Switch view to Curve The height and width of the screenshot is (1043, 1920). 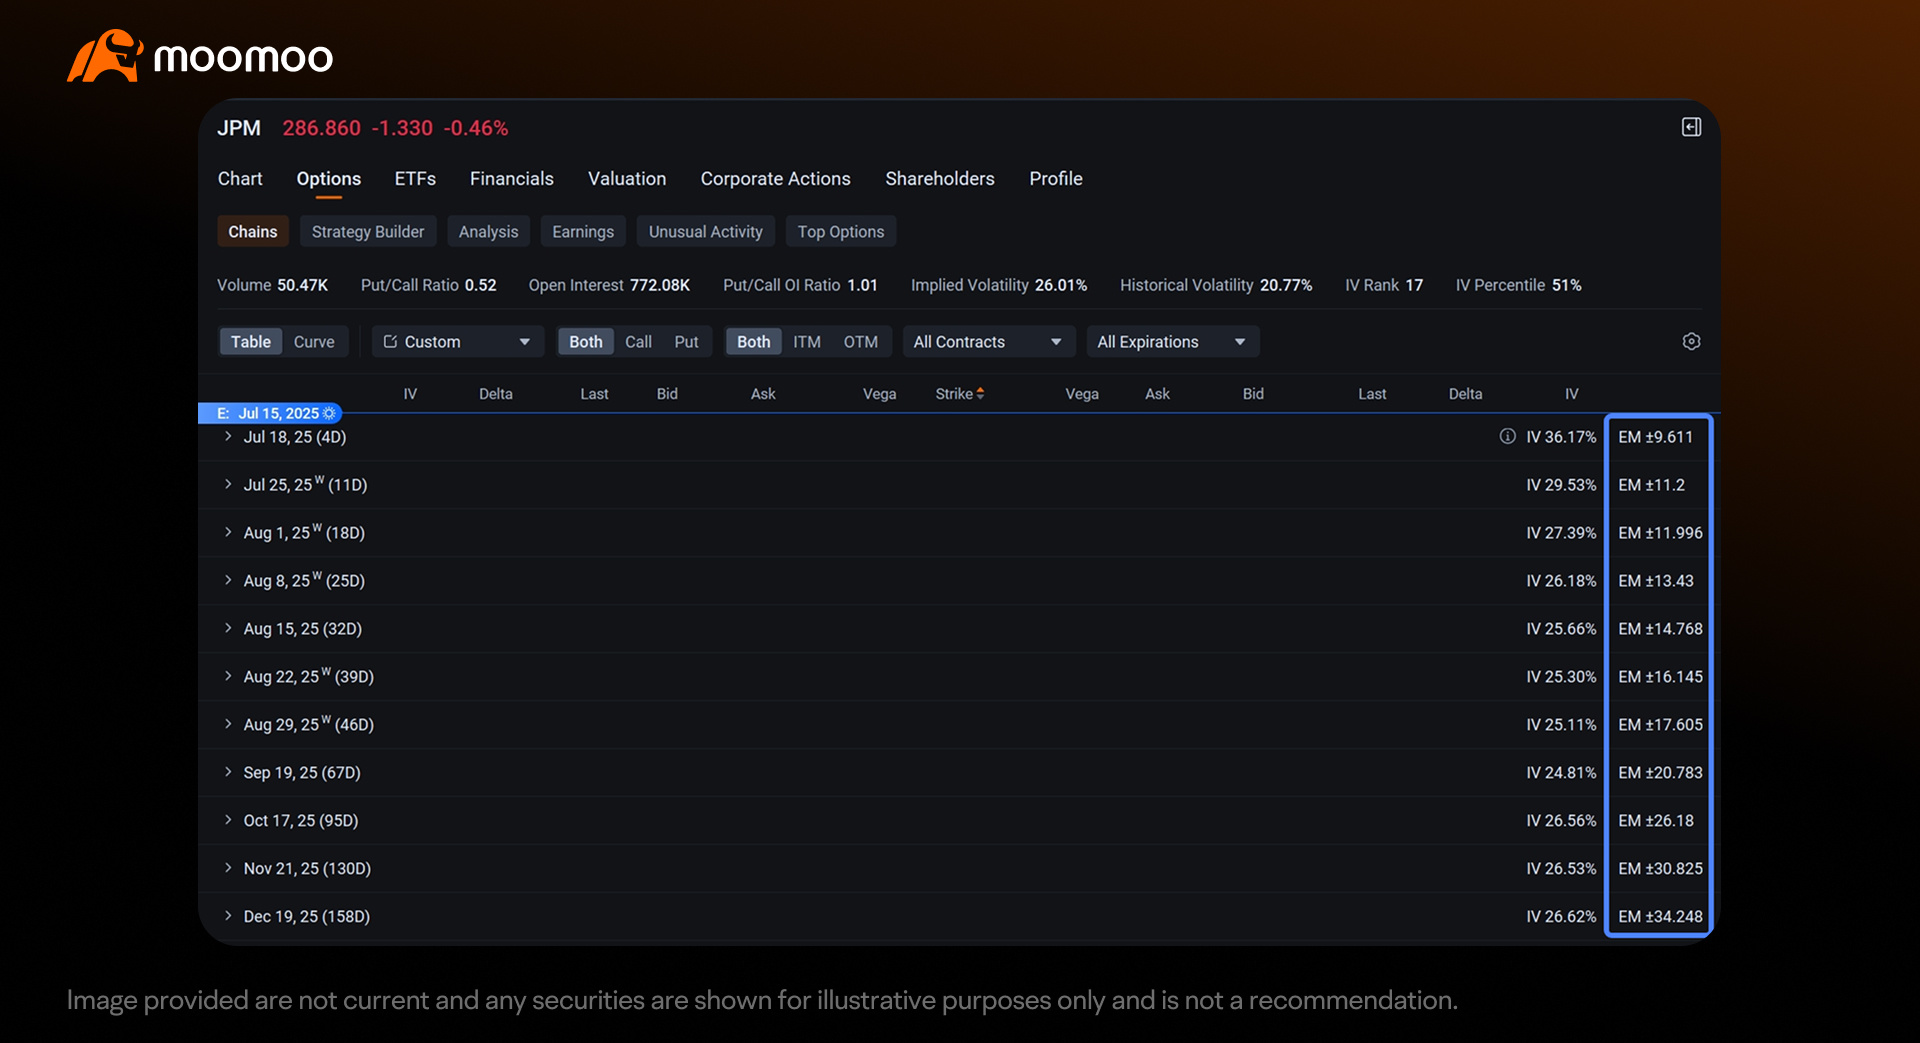click(314, 342)
